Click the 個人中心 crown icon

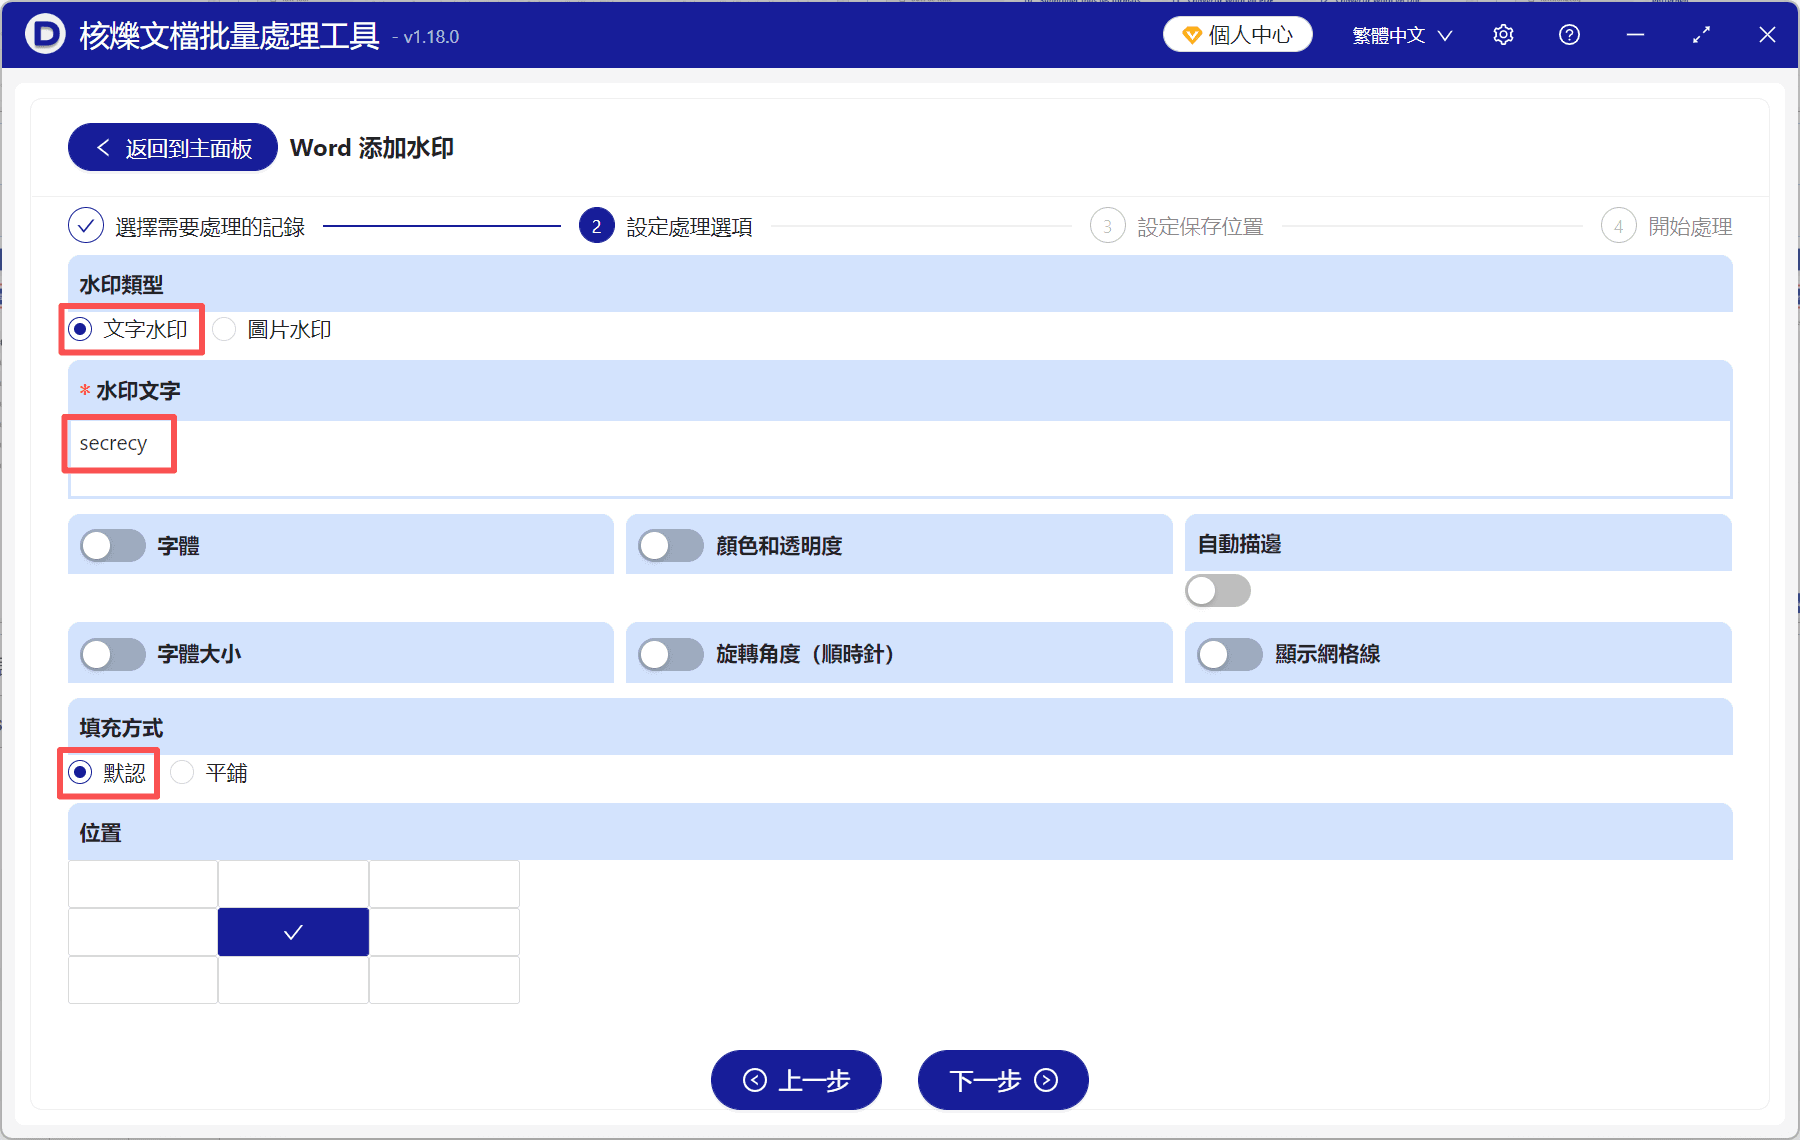click(1191, 34)
